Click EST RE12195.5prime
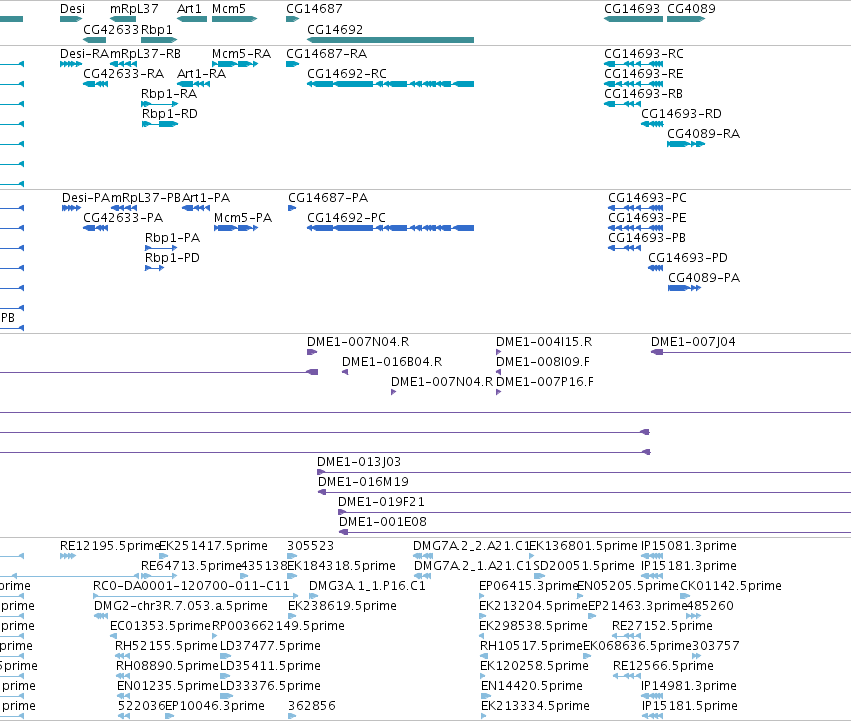The image size is (851, 721). (110, 546)
